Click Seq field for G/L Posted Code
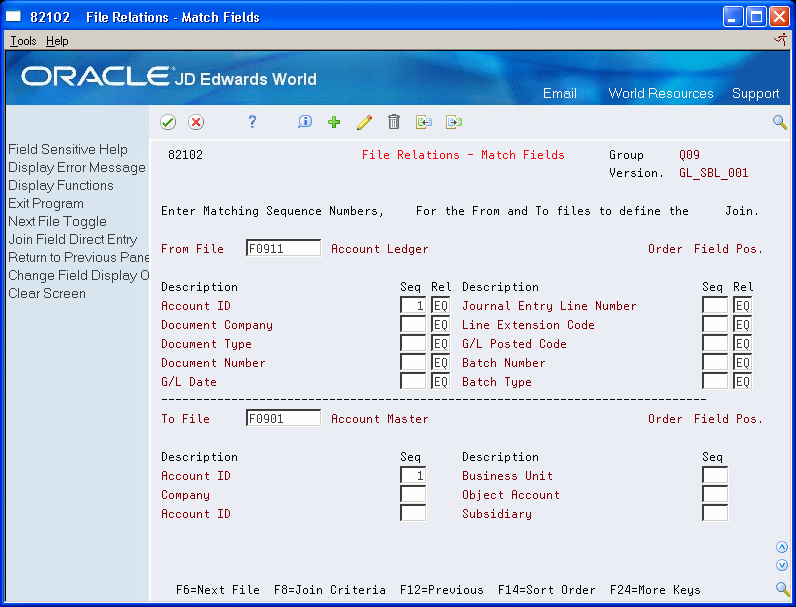 (x=715, y=344)
